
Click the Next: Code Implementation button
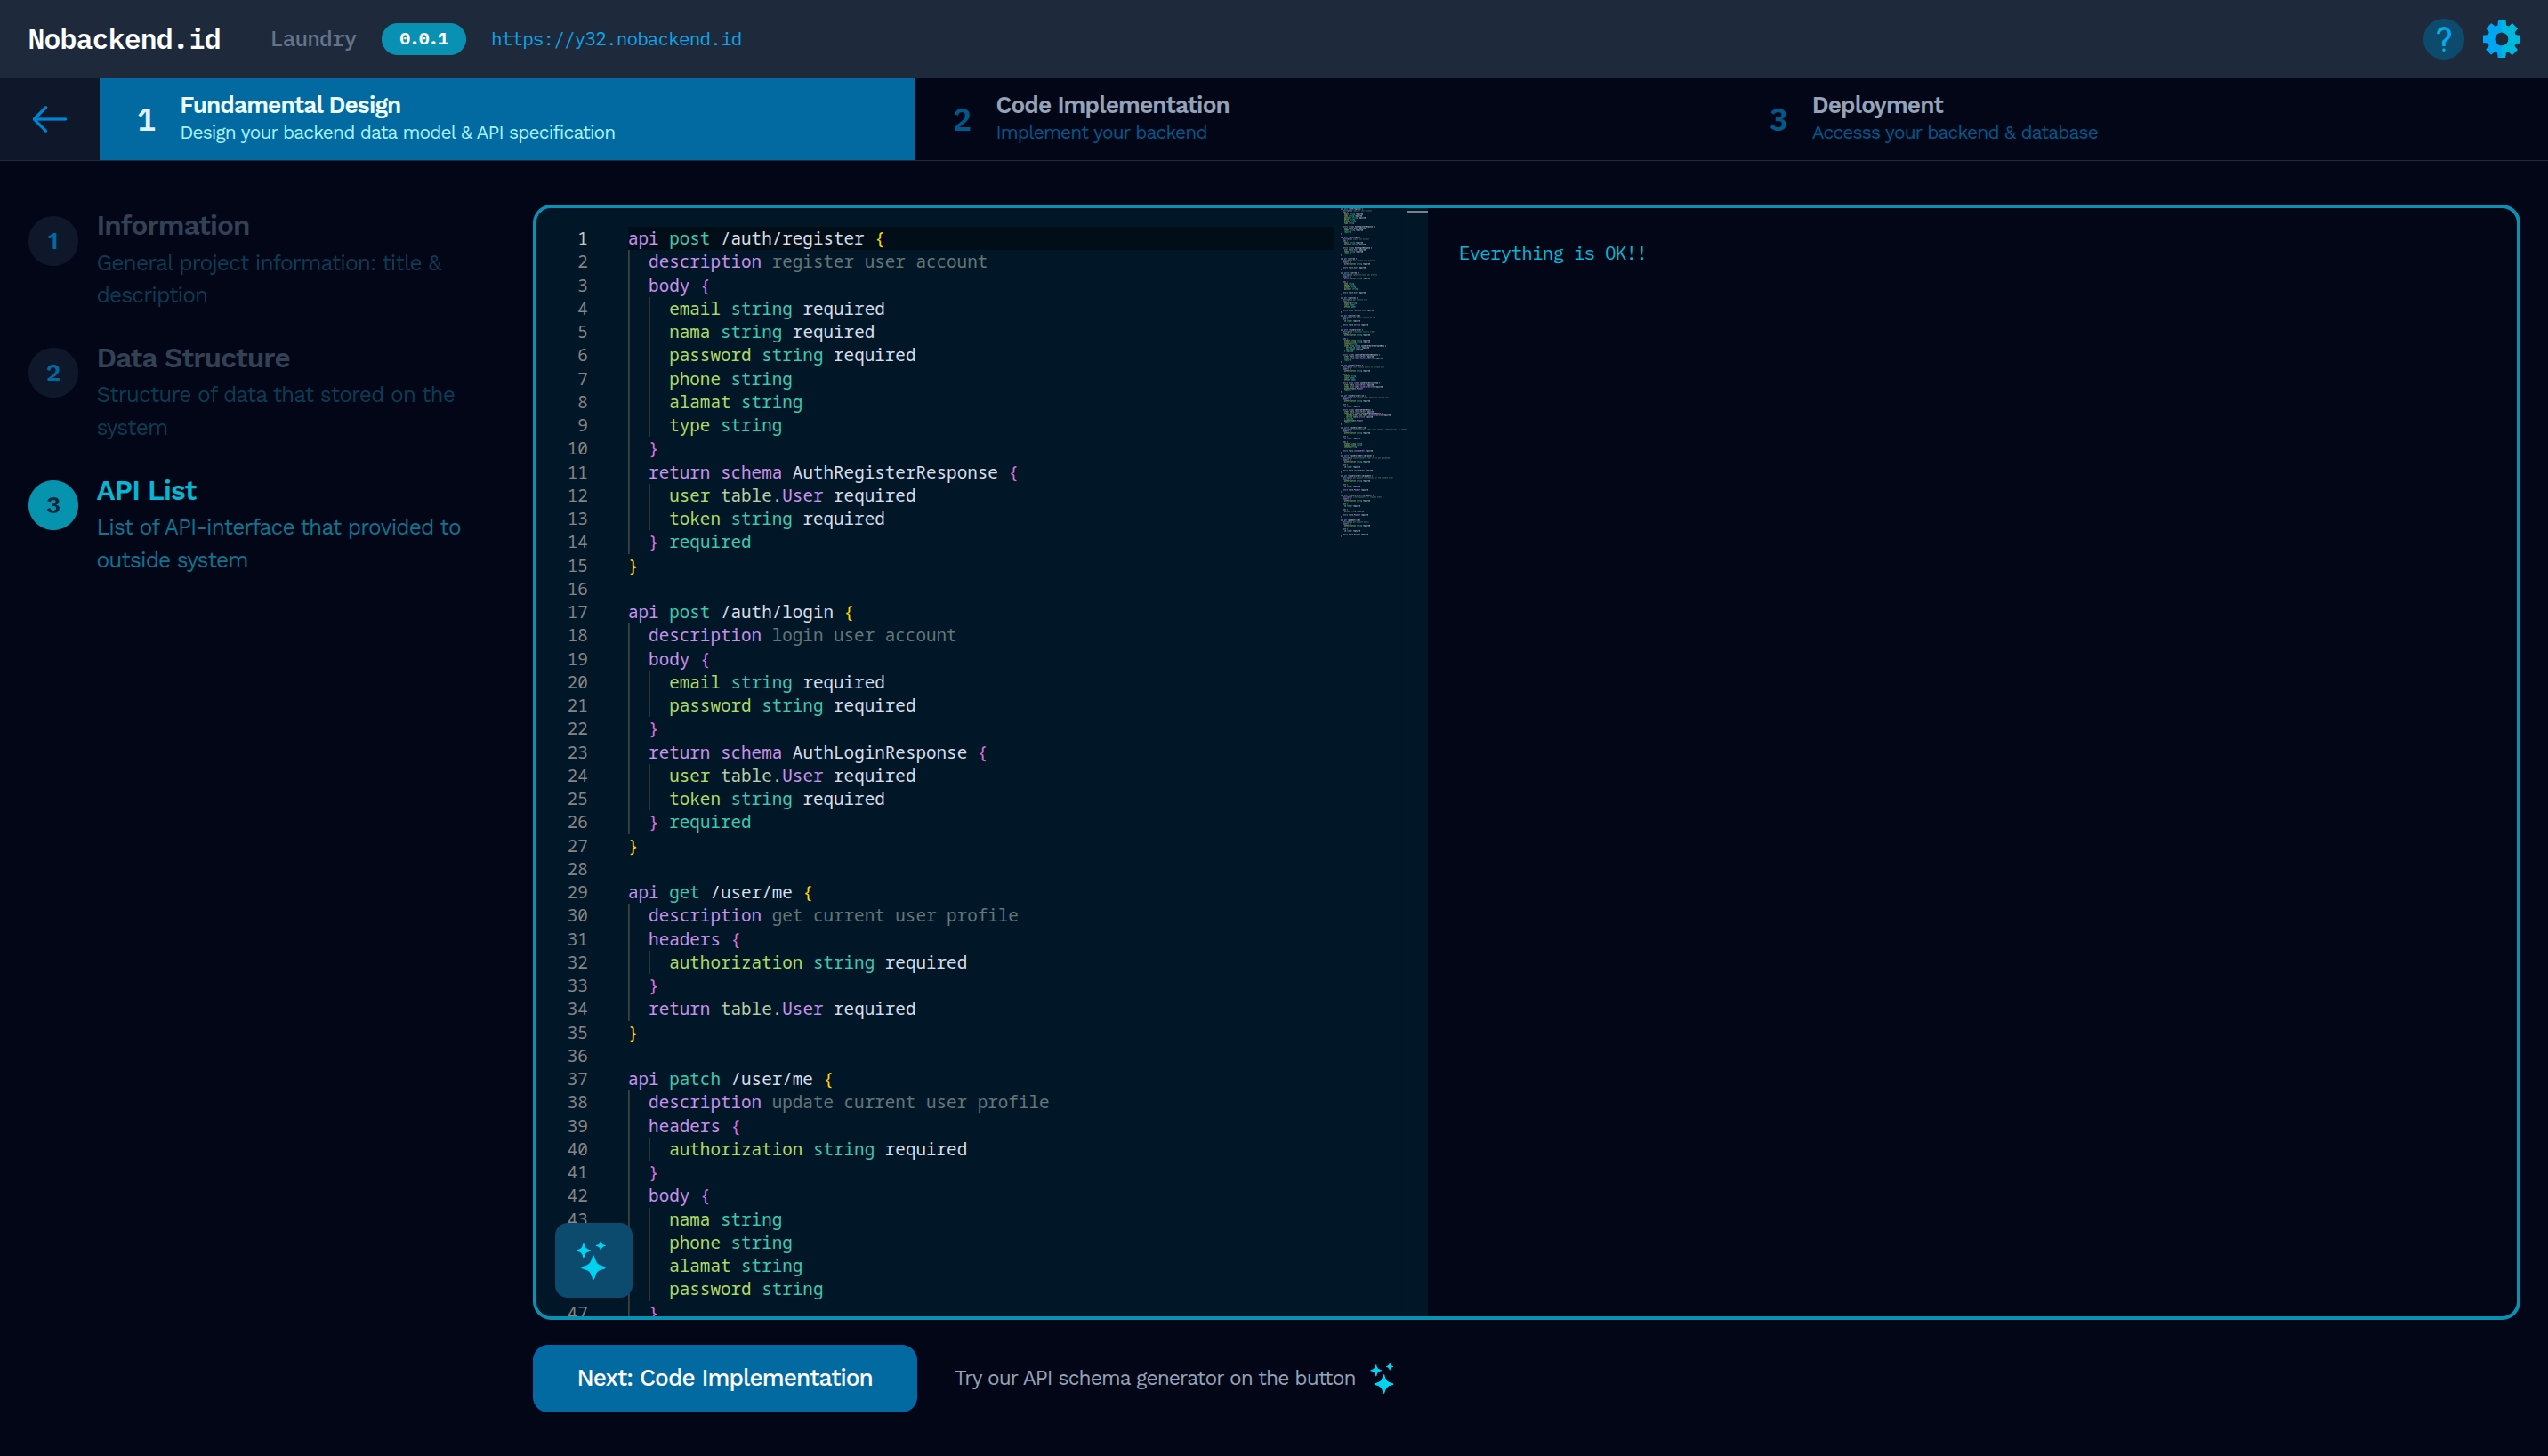(724, 1378)
